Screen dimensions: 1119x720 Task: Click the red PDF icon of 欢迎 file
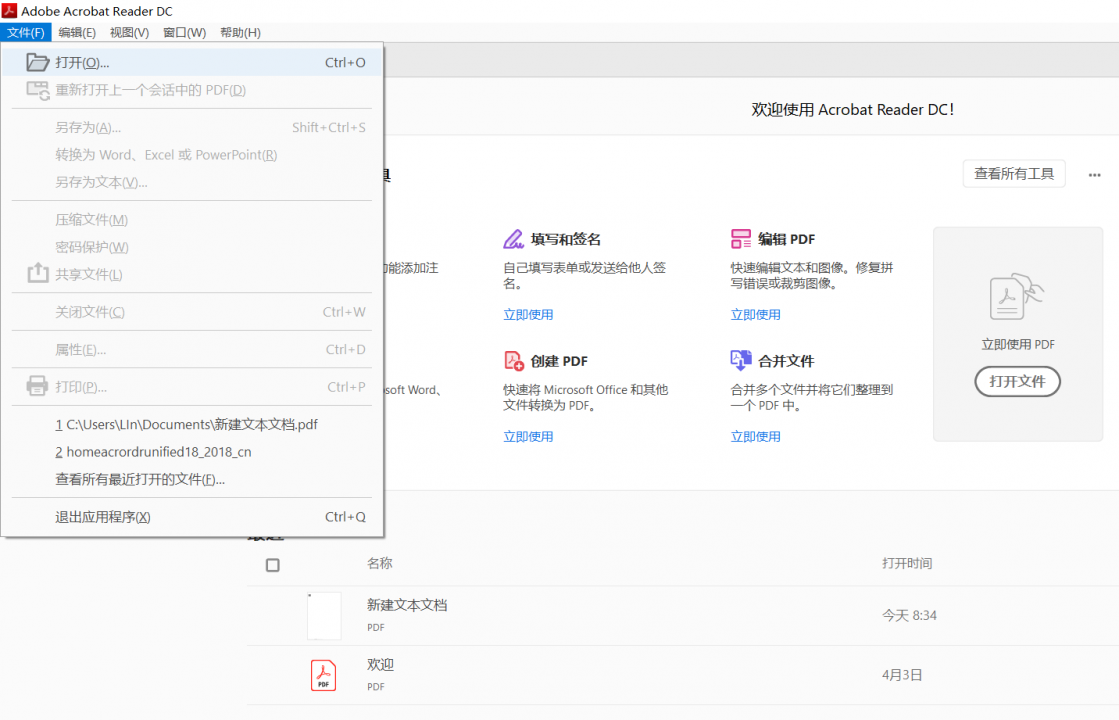pos(323,675)
